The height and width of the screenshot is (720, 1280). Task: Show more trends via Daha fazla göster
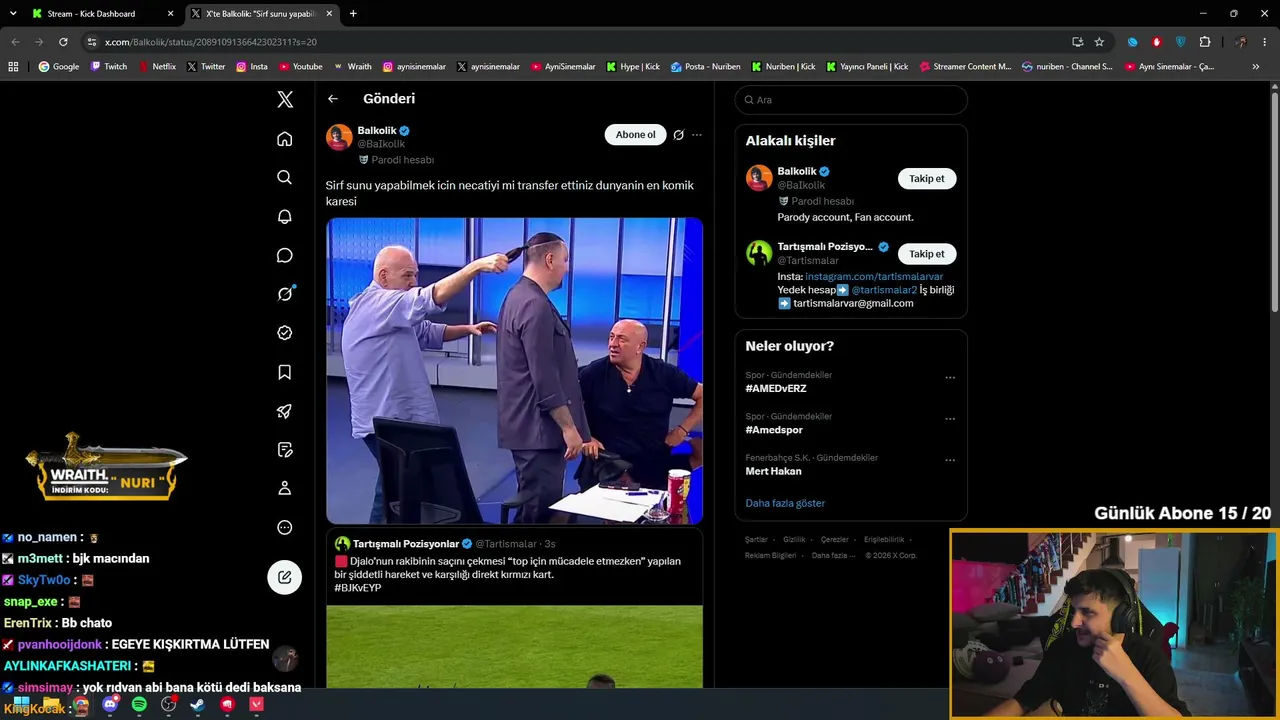(x=785, y=503)
